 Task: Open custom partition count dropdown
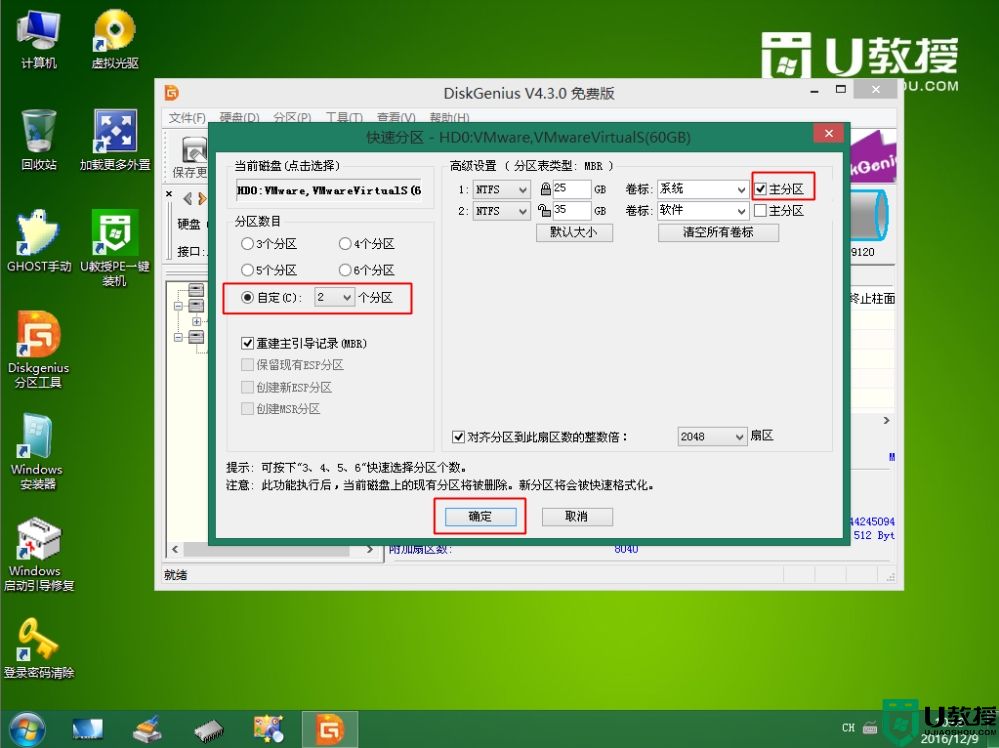coord(334,298)
